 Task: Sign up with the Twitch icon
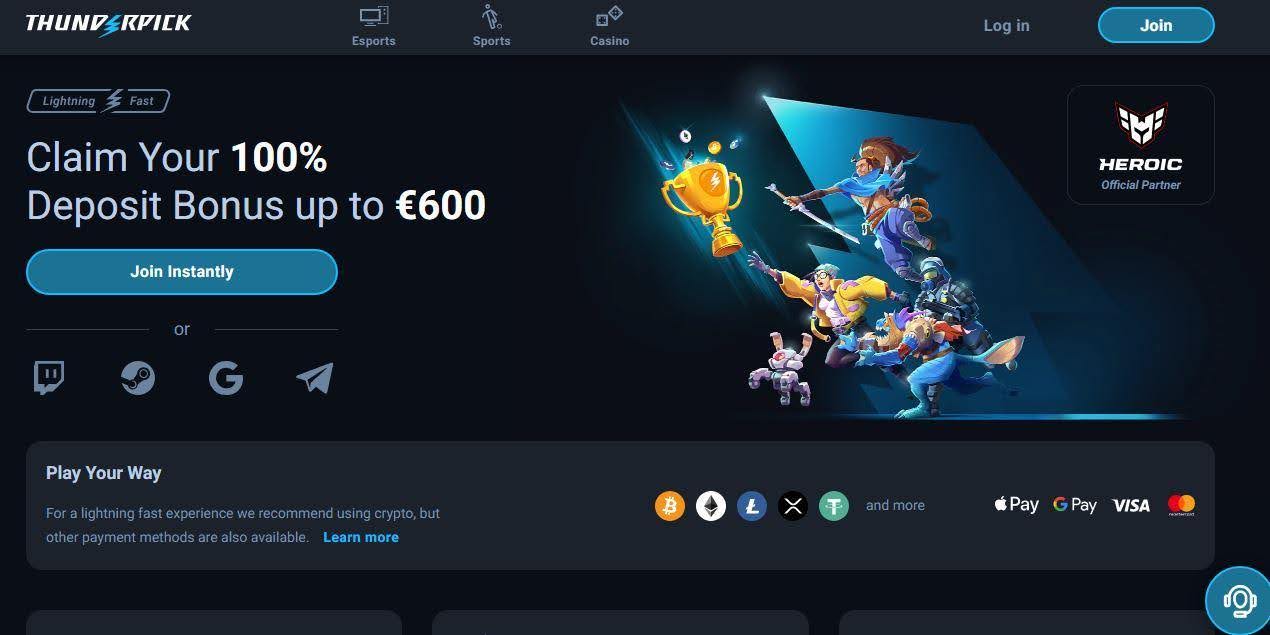click(49, 378)
